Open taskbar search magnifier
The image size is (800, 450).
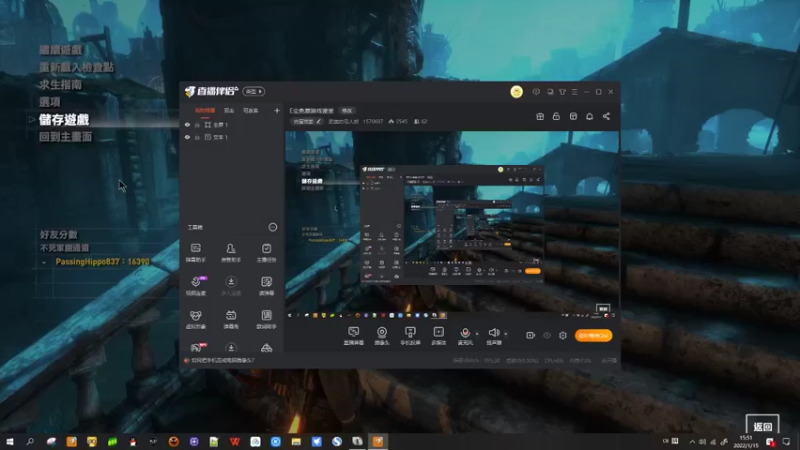[x=30, y=441]
